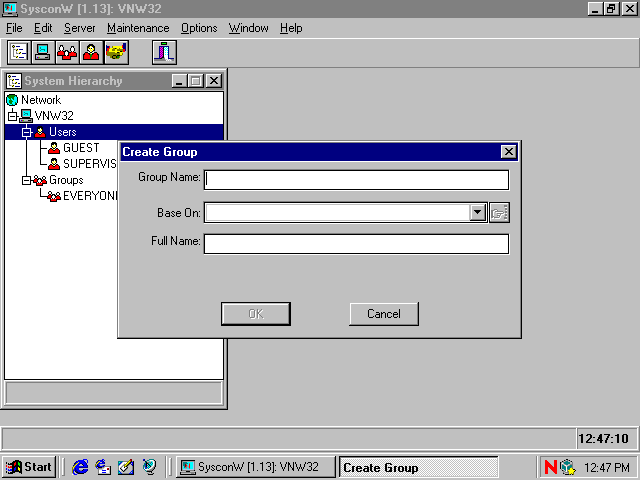Image resolution: width=640 pixels, height=480 pixels.
Task: Close the Create Group dialog with X
Action: [508, 152]
